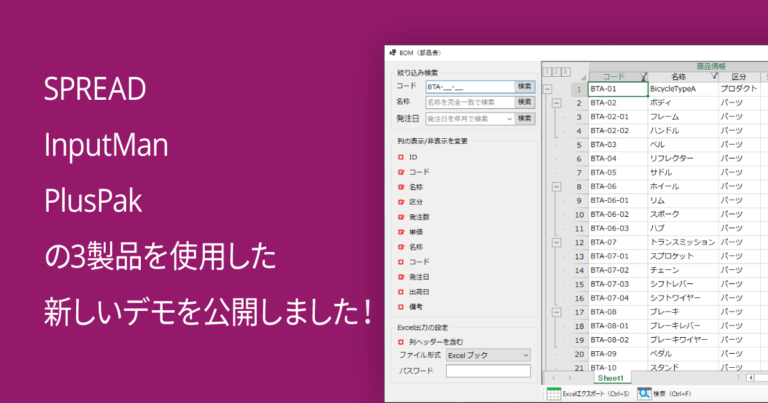Click the パスワード input field
The image size is (768, 403).
[488, 371]
